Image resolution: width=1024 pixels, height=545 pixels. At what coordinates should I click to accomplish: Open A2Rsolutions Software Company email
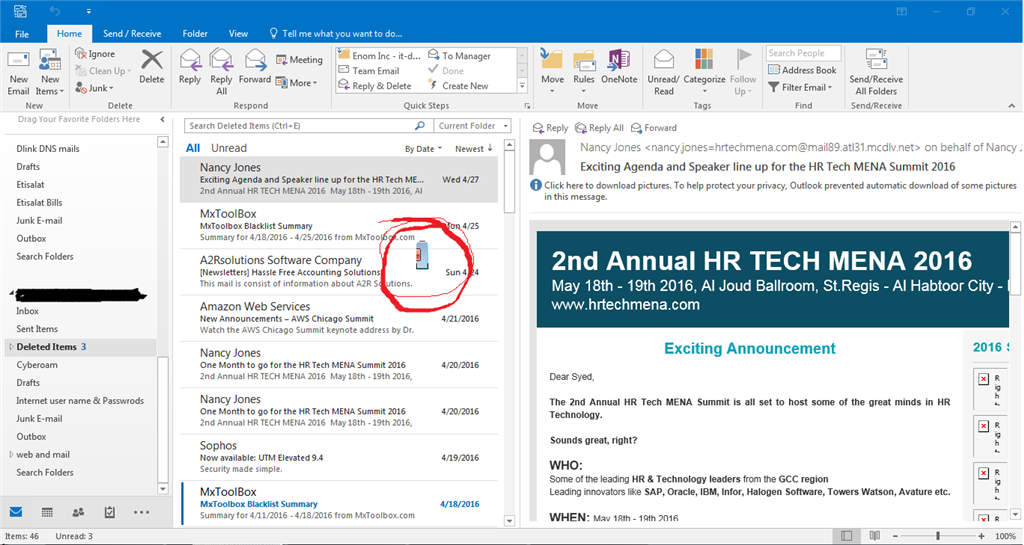[339, 272]
